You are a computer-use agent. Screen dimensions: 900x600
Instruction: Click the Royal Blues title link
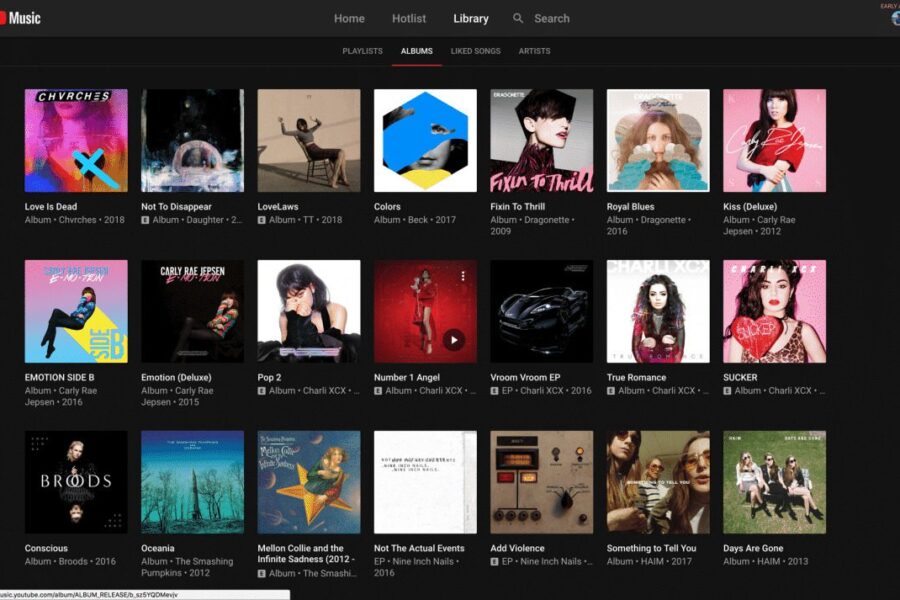pyautogui.click(x=630, y=207)
